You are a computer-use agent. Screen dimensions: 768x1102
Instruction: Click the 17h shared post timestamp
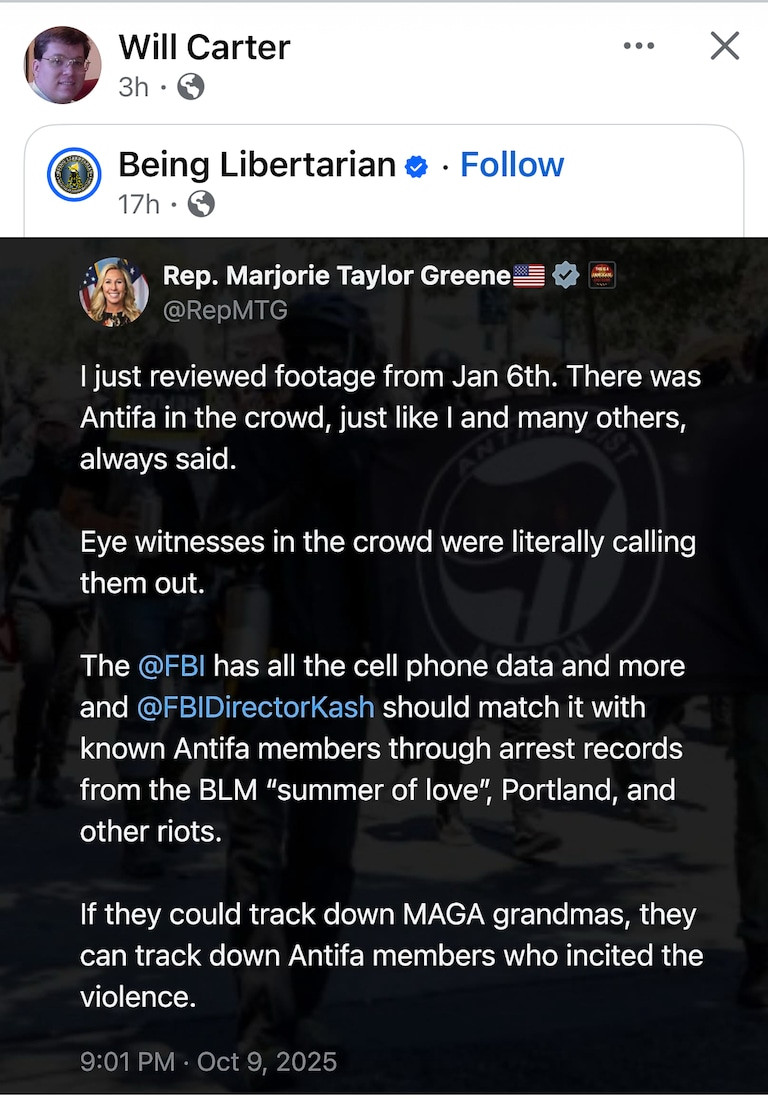tap(138, 205)
